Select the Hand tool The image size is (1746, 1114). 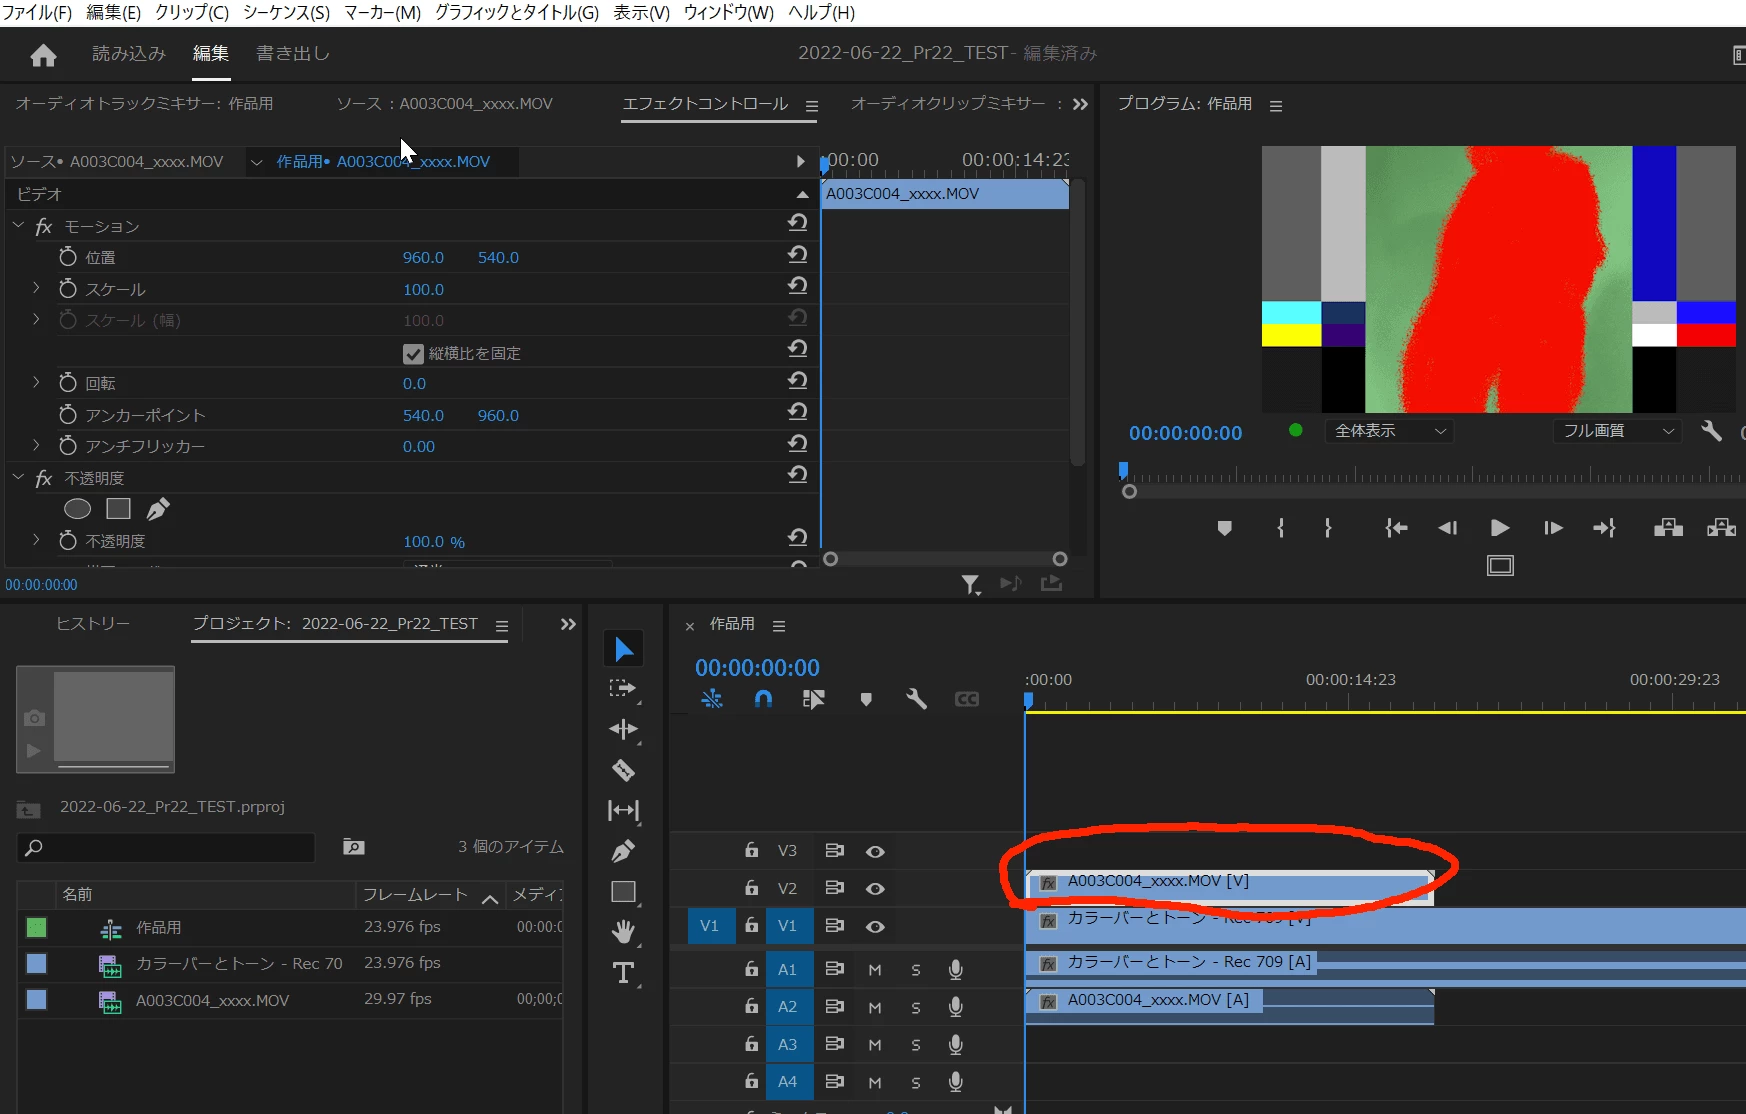pyautogui.click(x=623, y=932)
